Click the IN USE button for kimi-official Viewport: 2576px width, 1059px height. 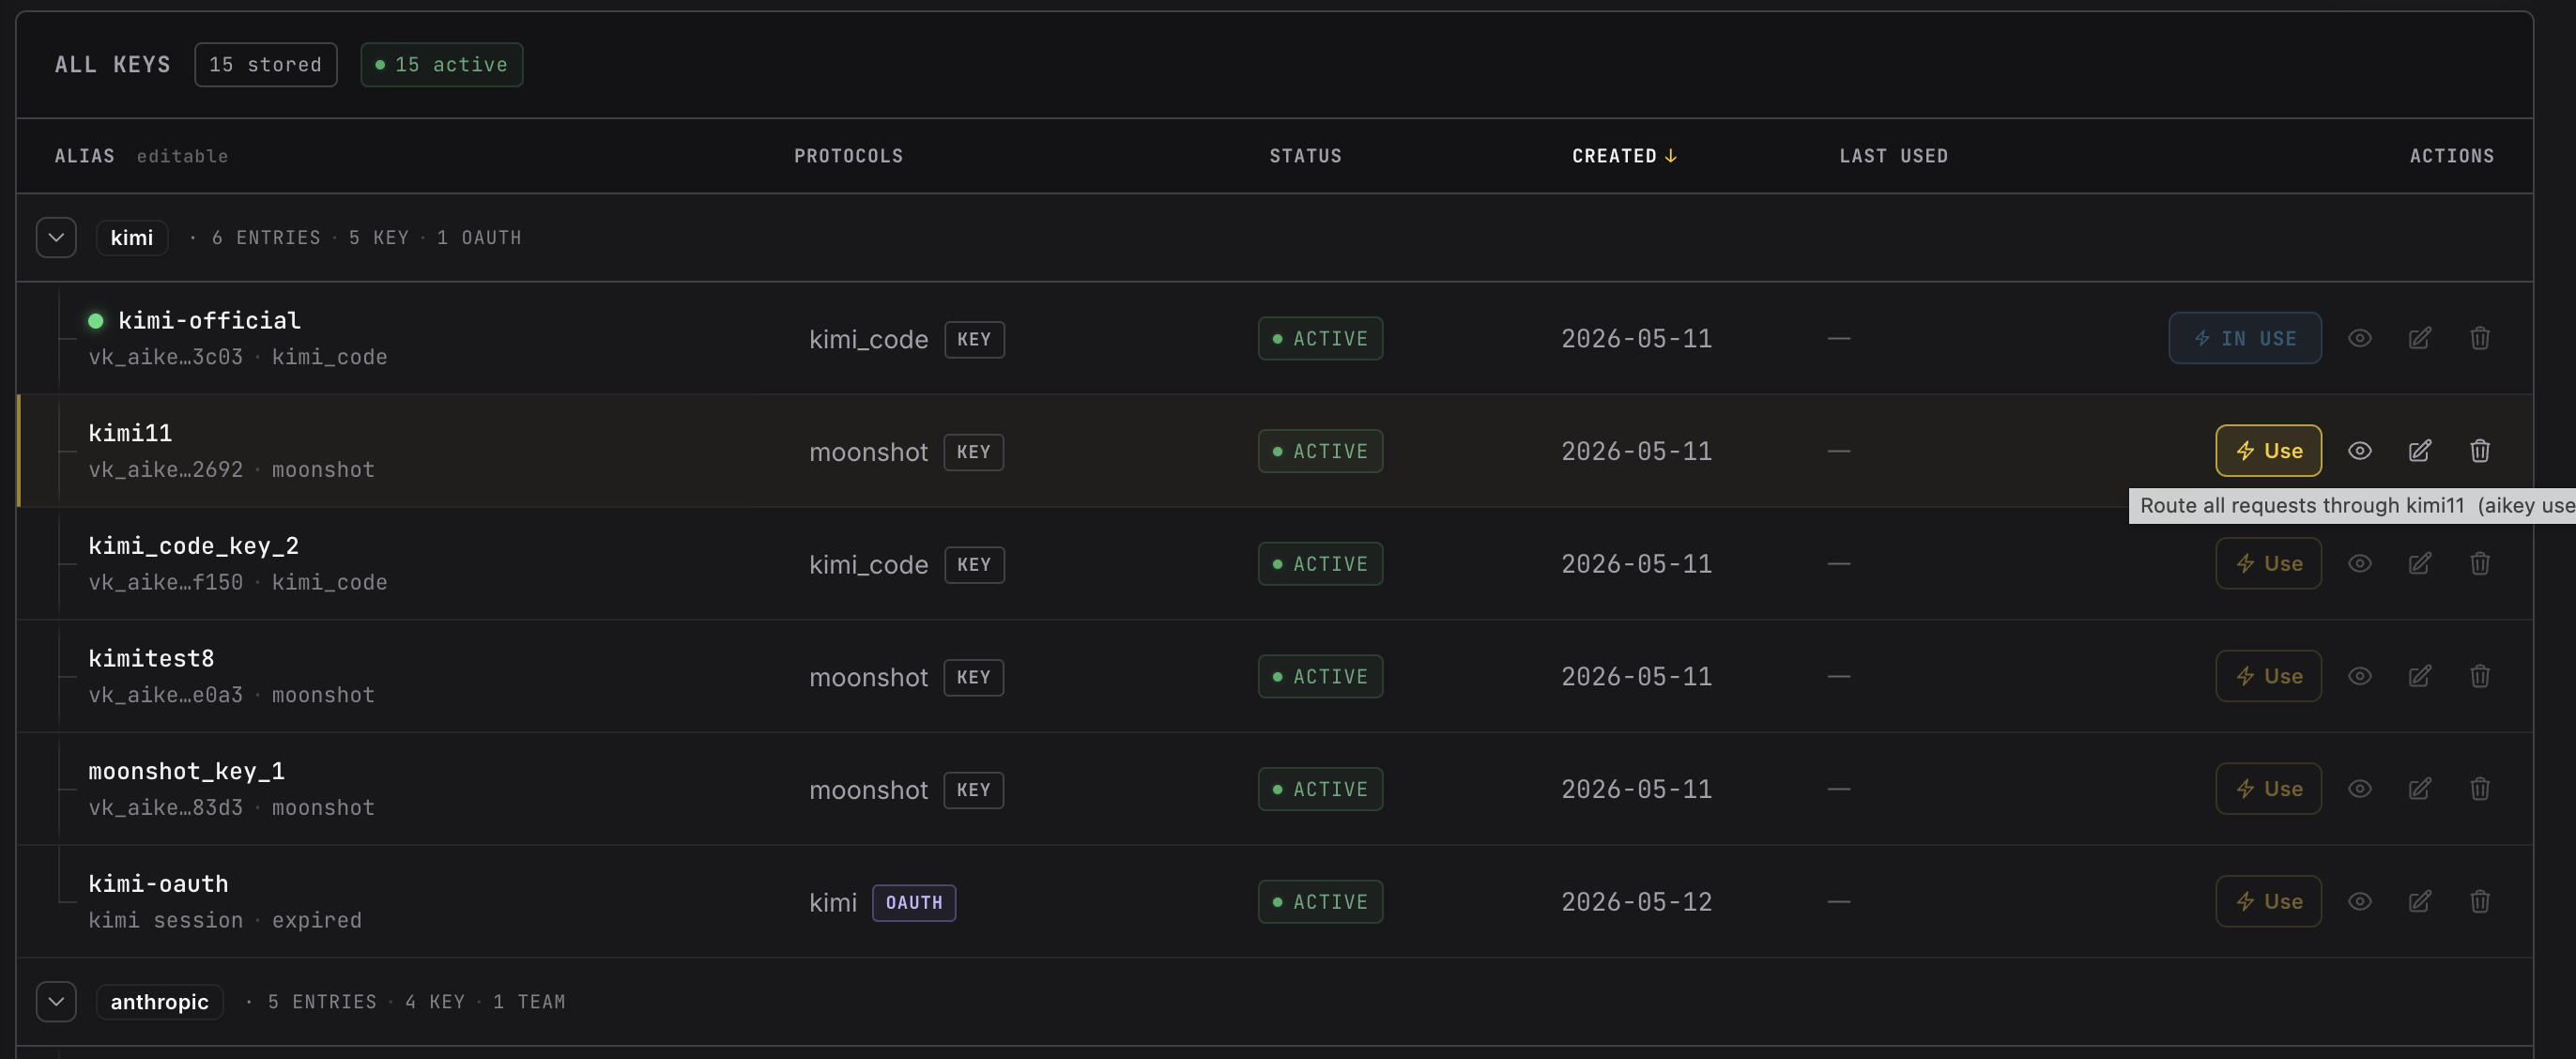pyautogui.click(x=2245, y=339)
